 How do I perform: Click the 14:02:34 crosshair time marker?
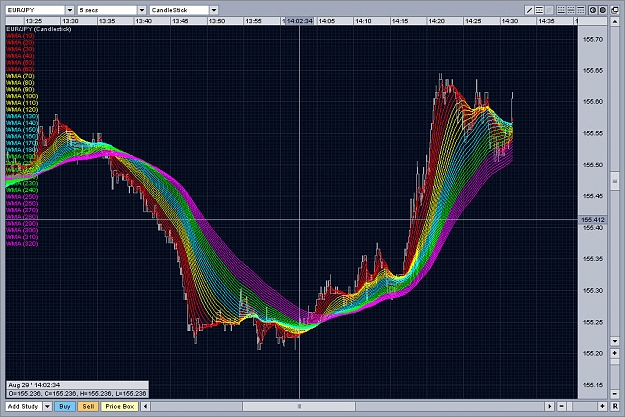pyautogui.click(x=299, y=21)
